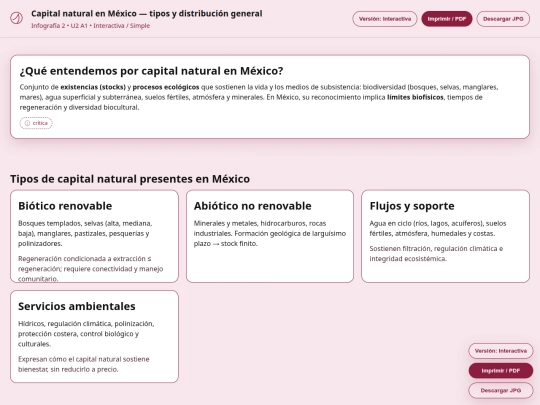This screenshot has height=405, width=540.
Task: Click the floating Imprimir / PDF button
Action: point(500,371)
